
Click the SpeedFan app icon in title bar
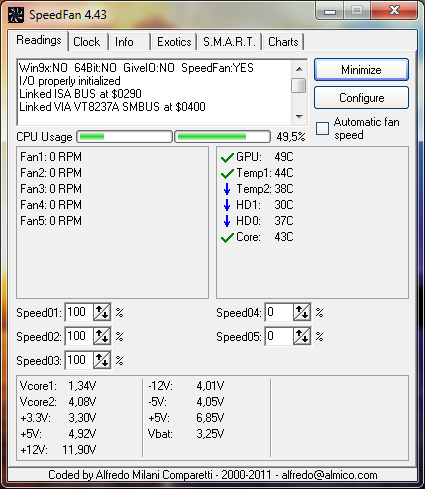[x=16, y=15]
